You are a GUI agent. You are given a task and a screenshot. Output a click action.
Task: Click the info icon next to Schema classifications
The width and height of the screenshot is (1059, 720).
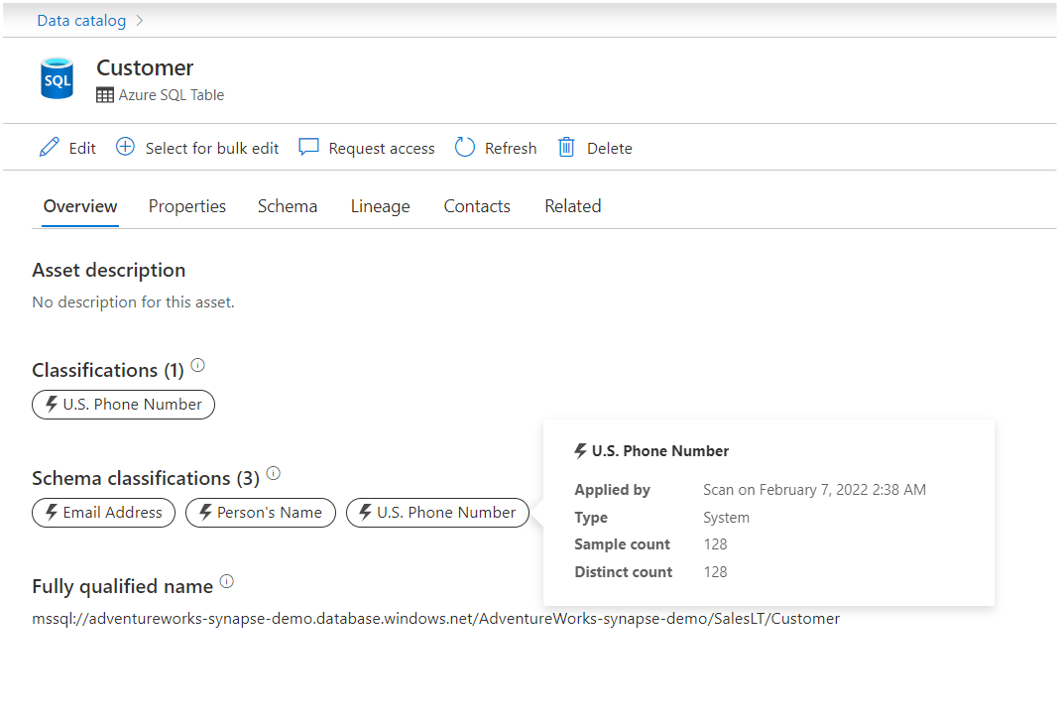(x=273, y=473)
